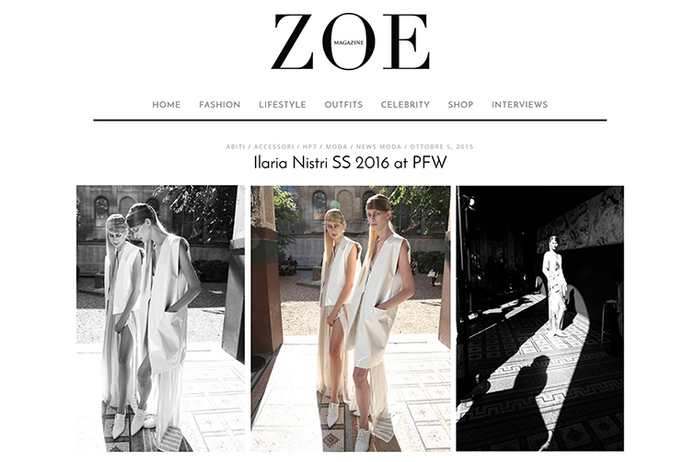Click the ZOE Magazine logo

pyautogui.click(x=350, y=42)
